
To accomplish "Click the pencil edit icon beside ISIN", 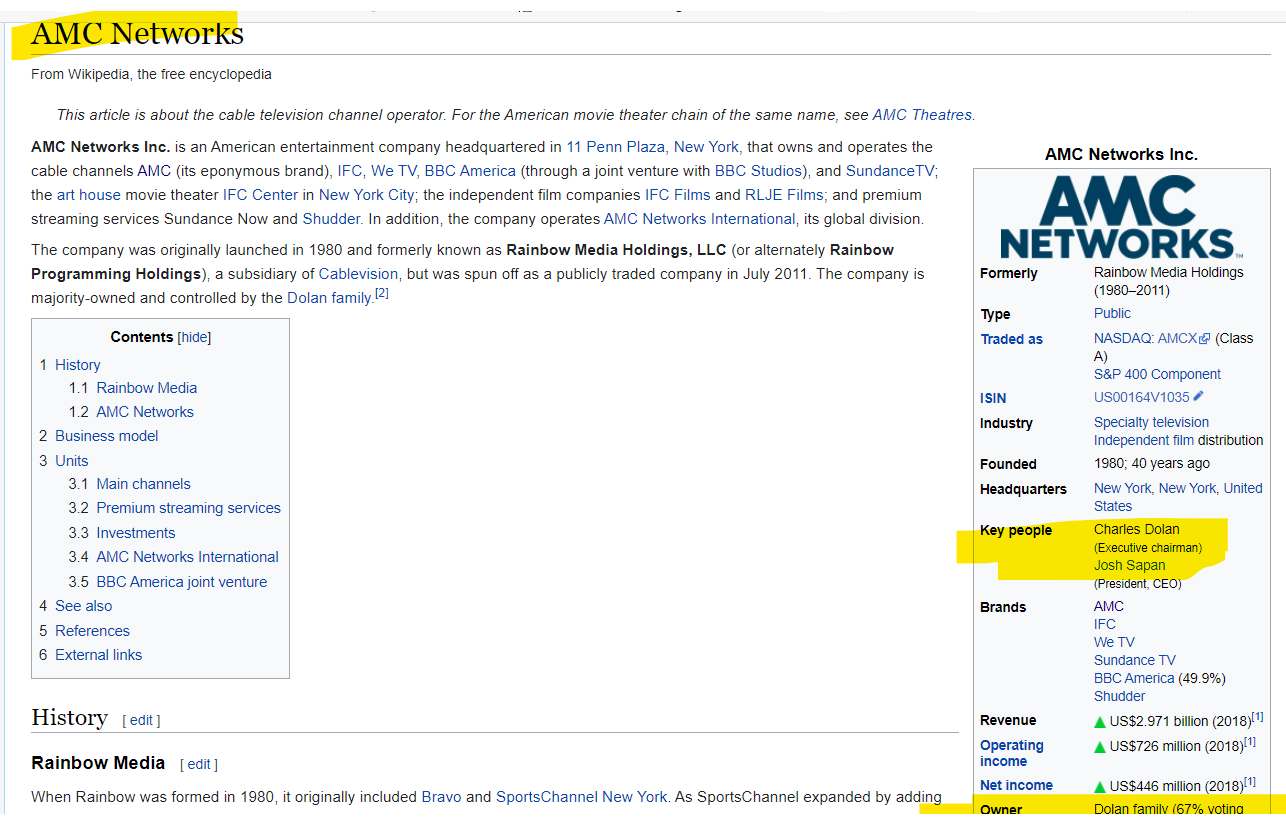I will point(1199,397).
